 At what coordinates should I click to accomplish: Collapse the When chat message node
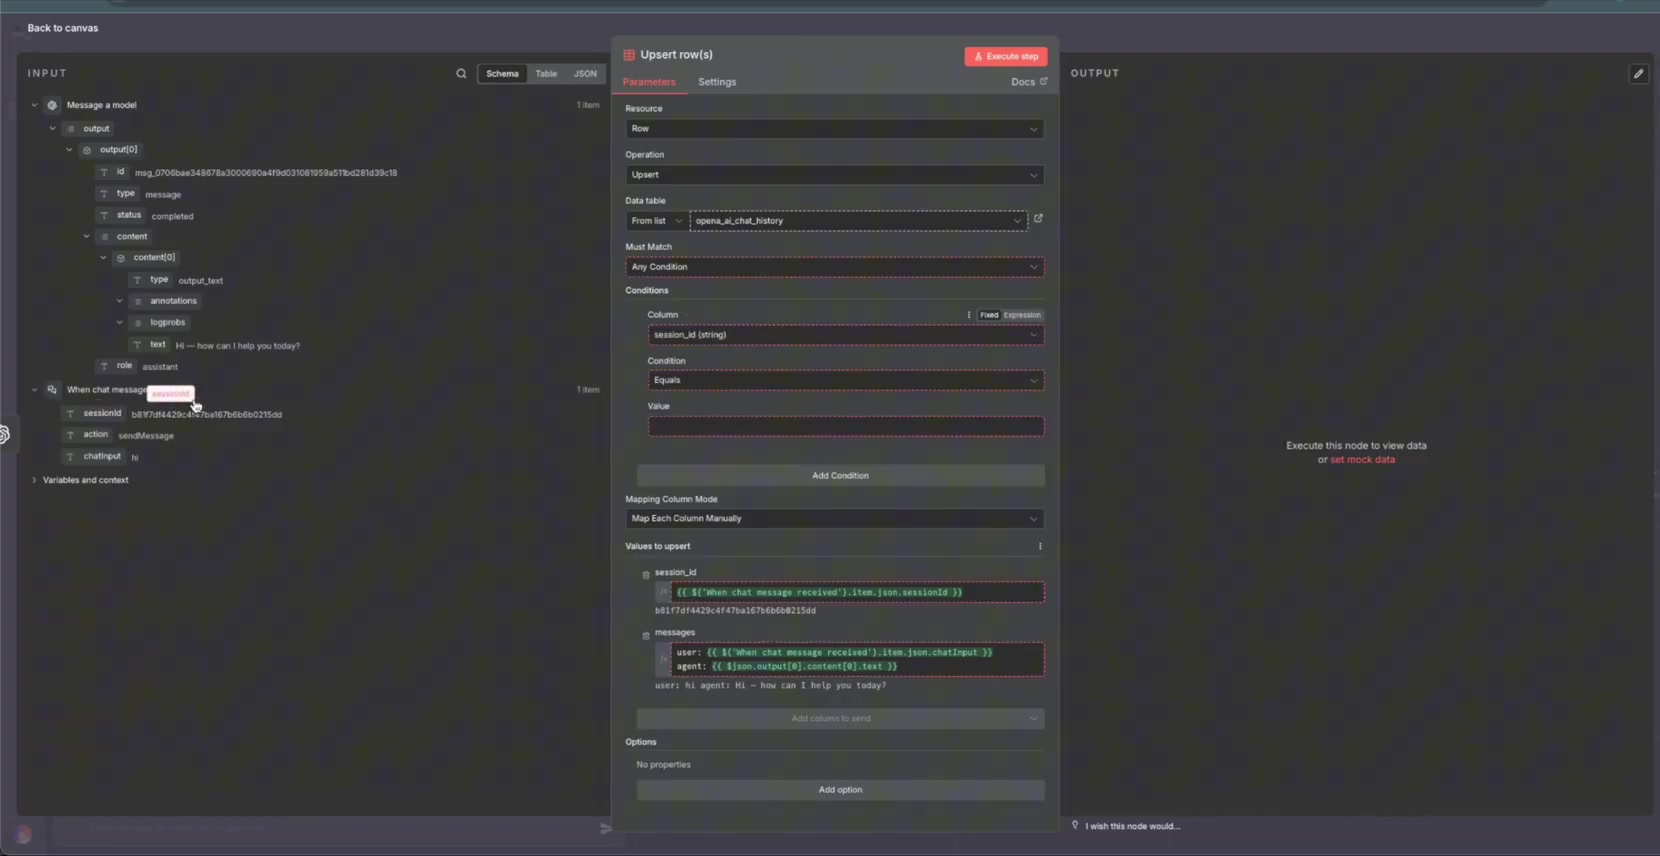click(x=34, y=390)
